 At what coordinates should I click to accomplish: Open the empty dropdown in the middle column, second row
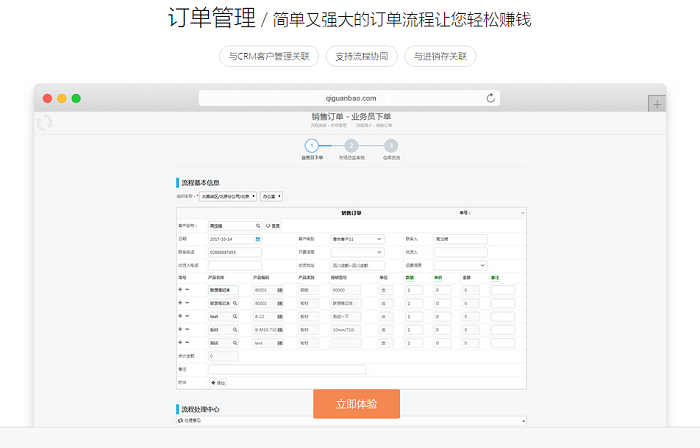(357, 252)
